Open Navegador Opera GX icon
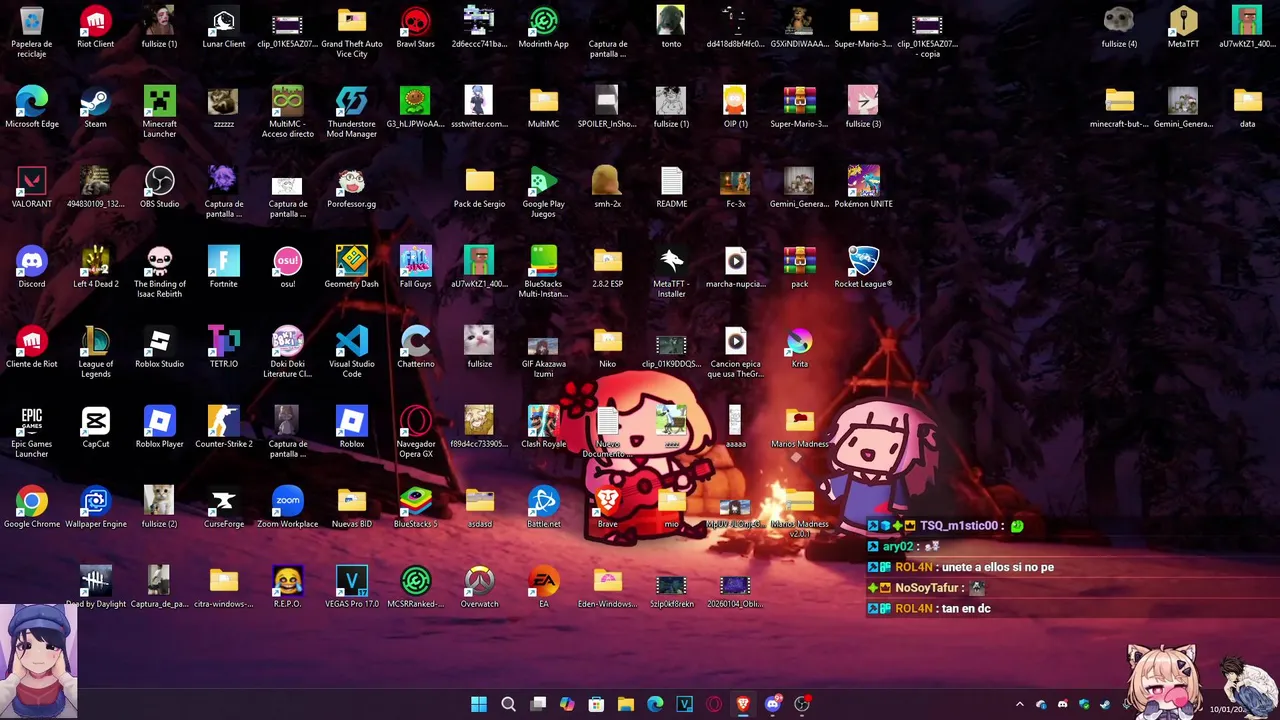Screen dimensions: 1280x720 click(416, 432)
